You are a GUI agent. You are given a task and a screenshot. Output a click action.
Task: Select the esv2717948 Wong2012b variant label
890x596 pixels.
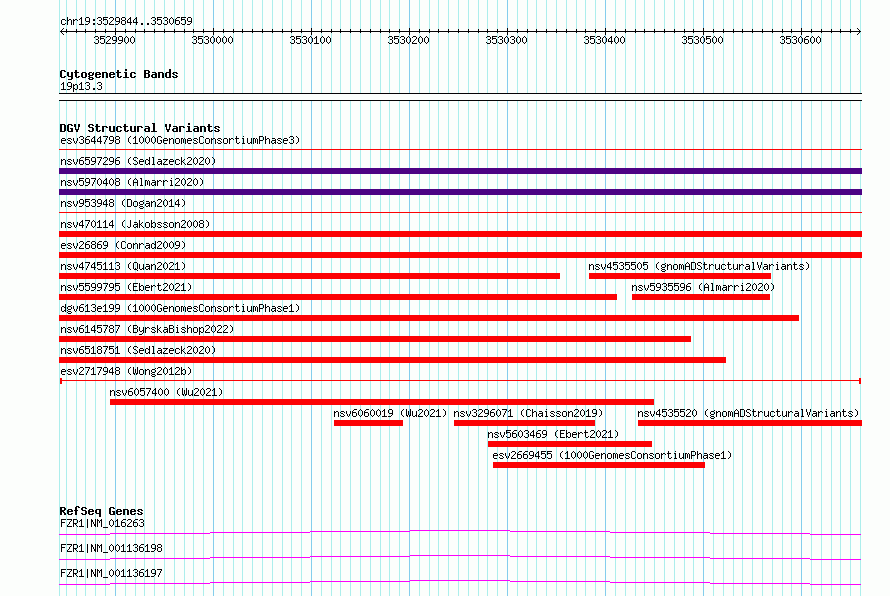click(126, 371)
